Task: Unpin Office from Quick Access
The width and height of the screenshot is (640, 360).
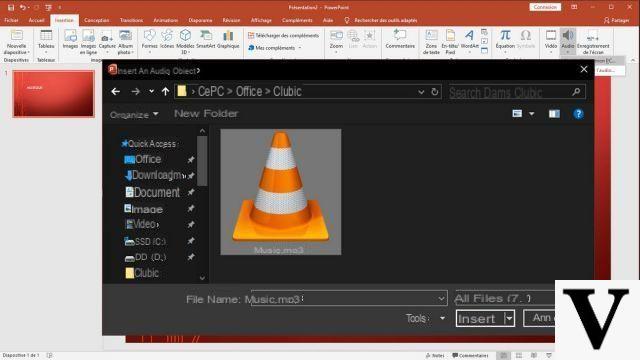Action: [x=191, y=160]
